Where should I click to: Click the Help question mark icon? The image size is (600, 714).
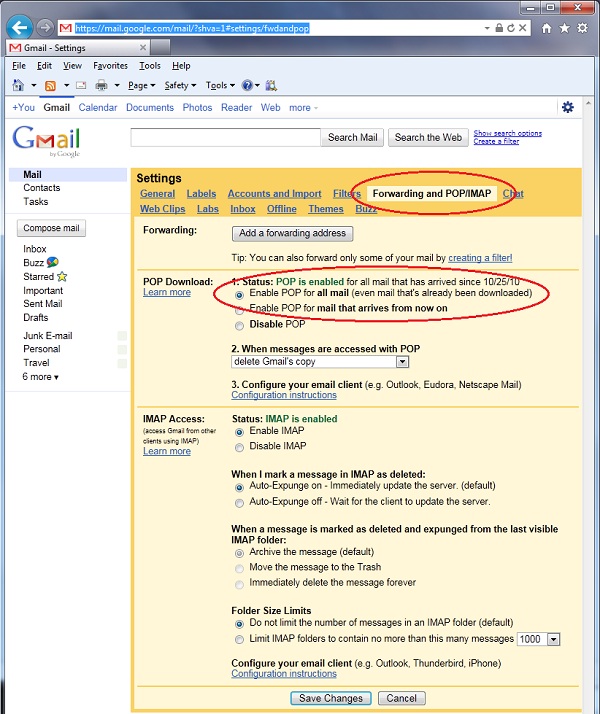tap(247, 85)
